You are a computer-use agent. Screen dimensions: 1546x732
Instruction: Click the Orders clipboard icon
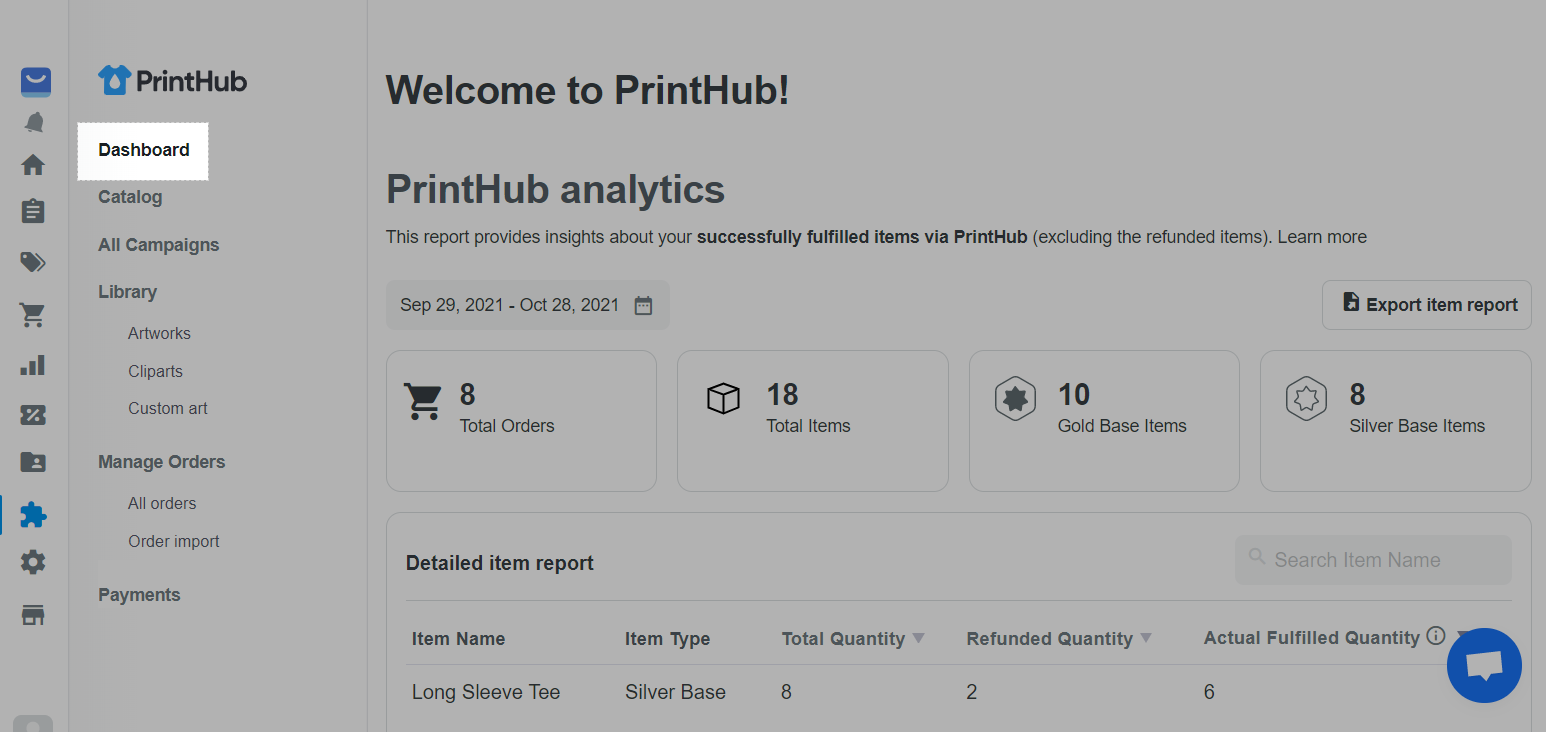tap(33, 211)
